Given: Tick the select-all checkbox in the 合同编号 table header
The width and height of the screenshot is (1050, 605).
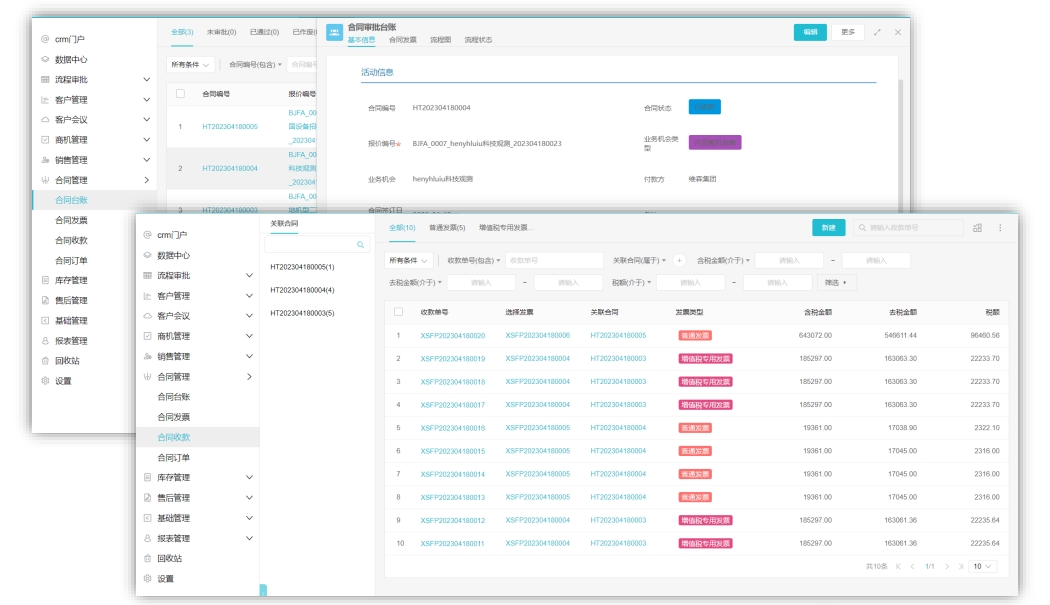Looking at the screenshot, I should (180, 94).
